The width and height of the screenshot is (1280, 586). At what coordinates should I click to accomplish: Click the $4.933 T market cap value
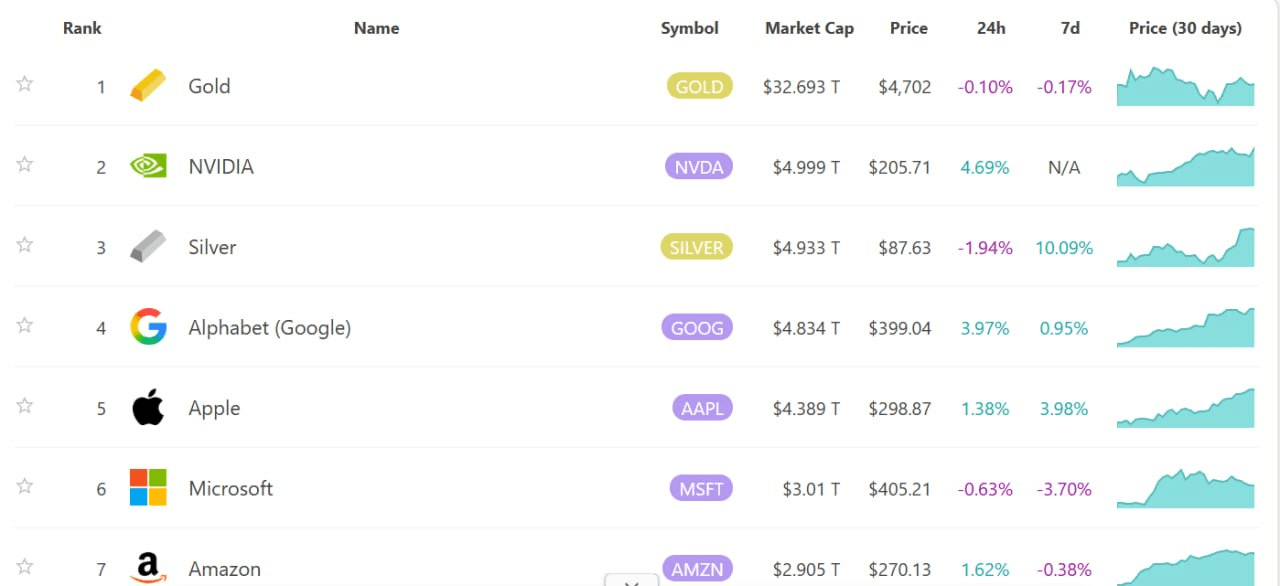(806, 248)
